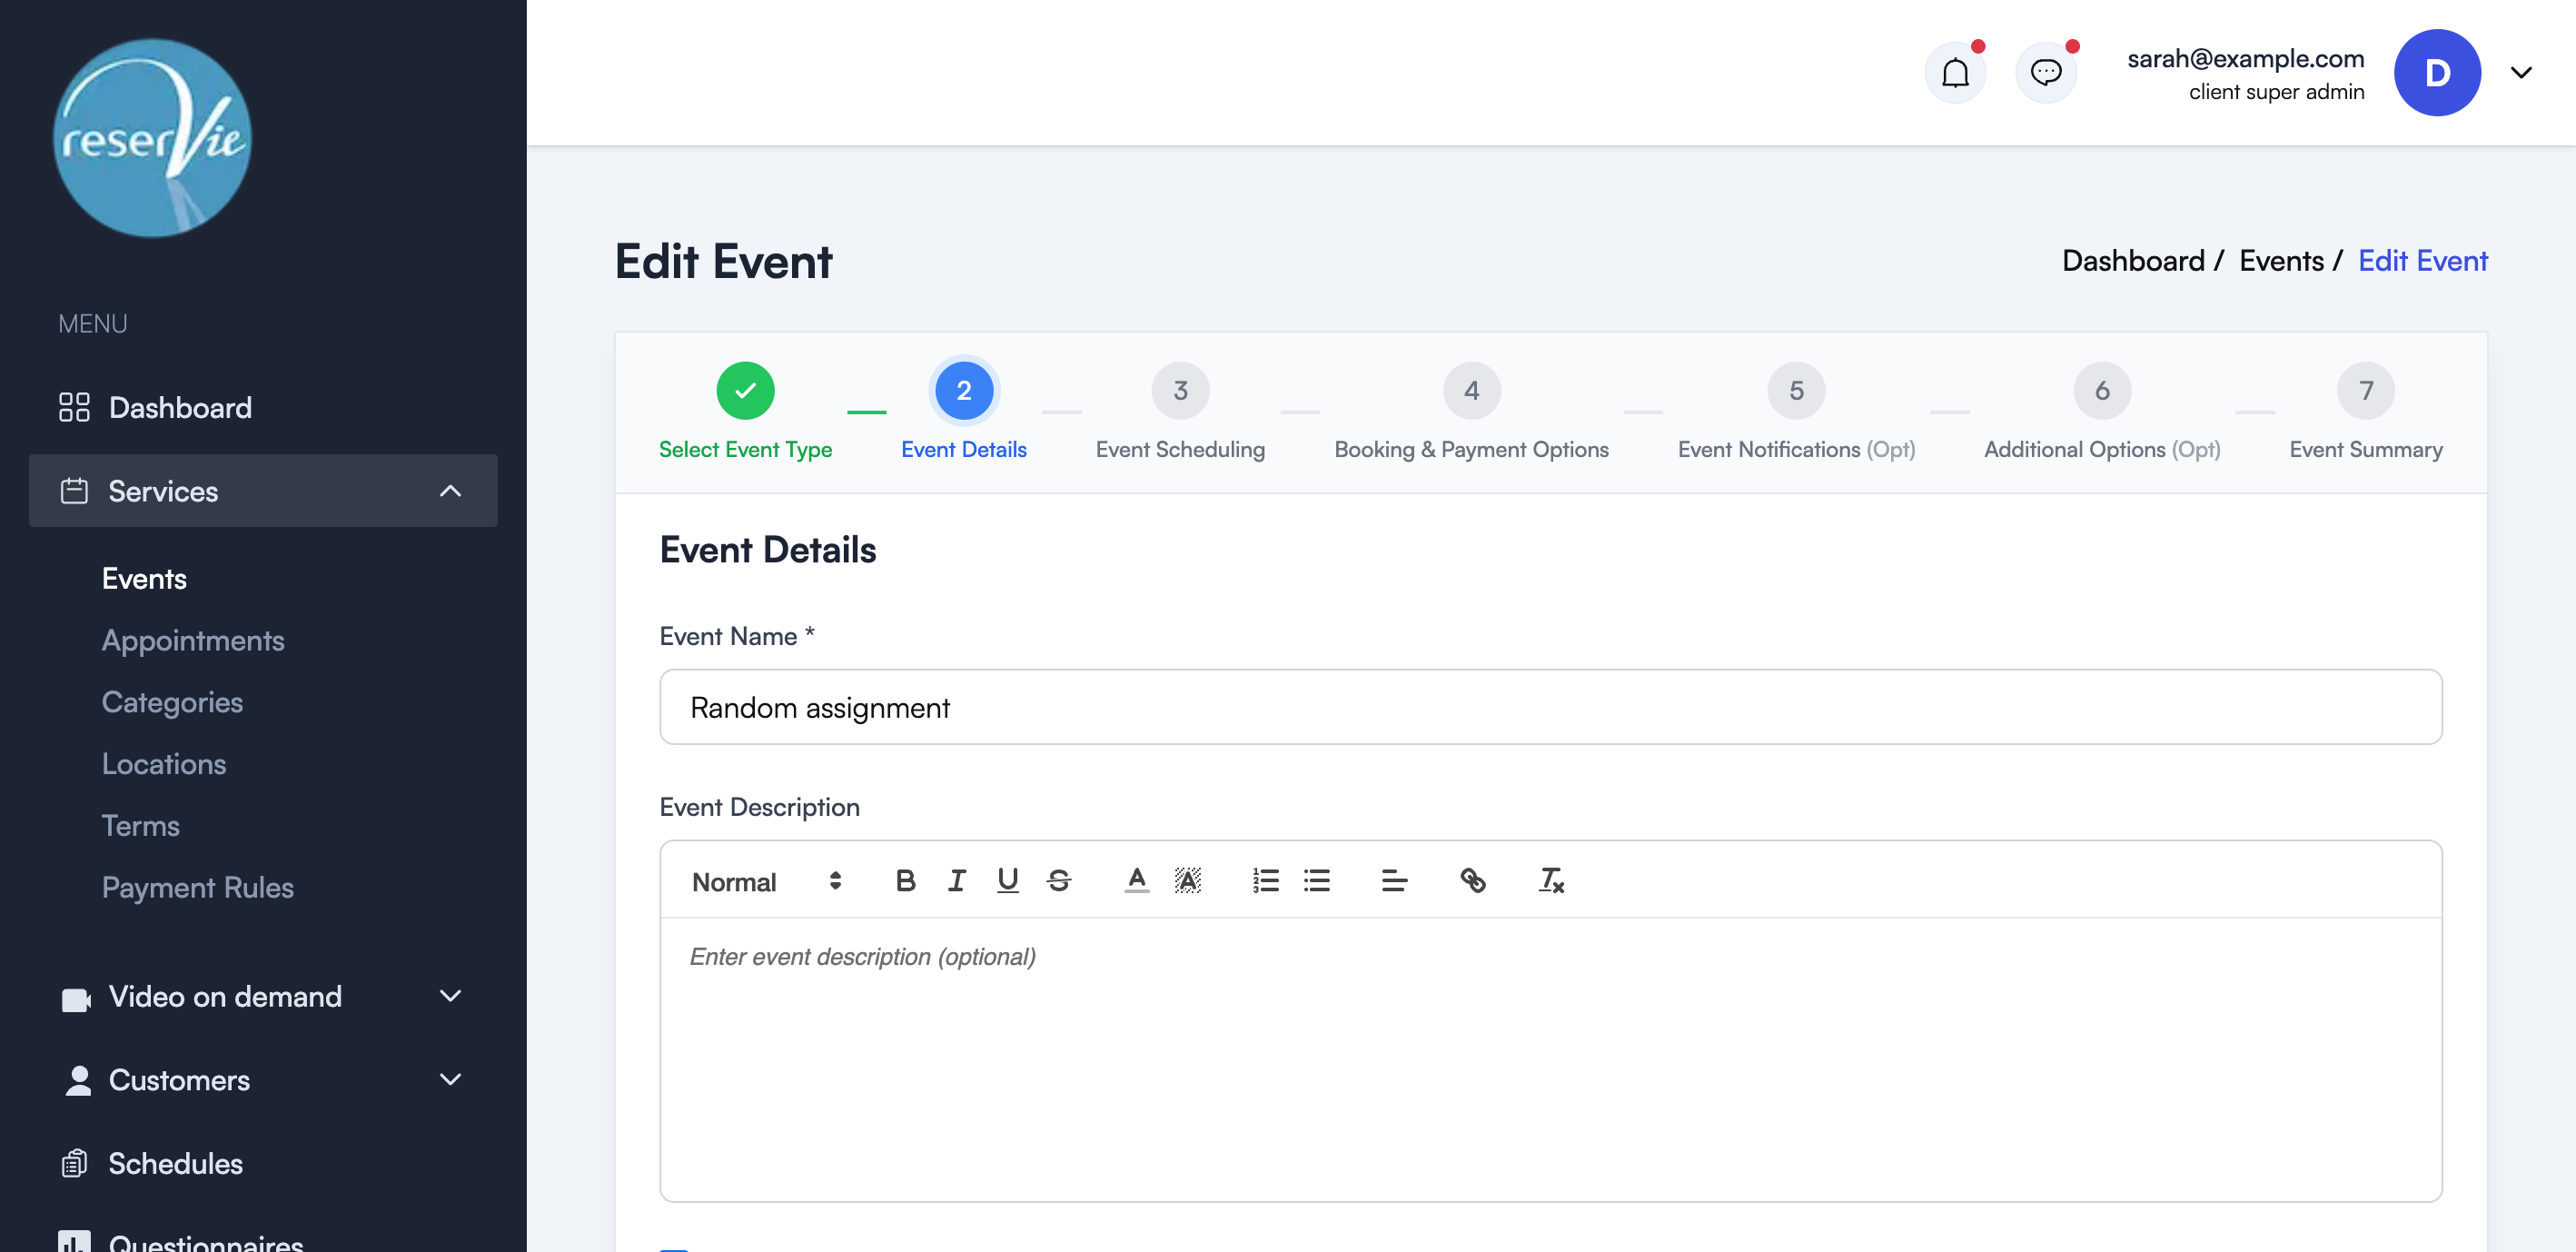Insert a hyperlink in the description

tap(1475, 881)
